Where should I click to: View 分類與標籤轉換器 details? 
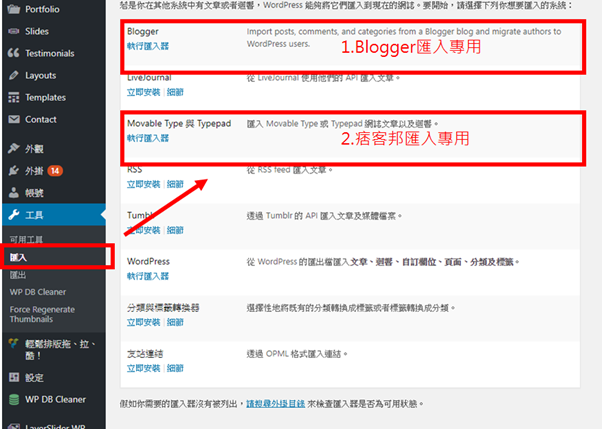pos(175,322)
